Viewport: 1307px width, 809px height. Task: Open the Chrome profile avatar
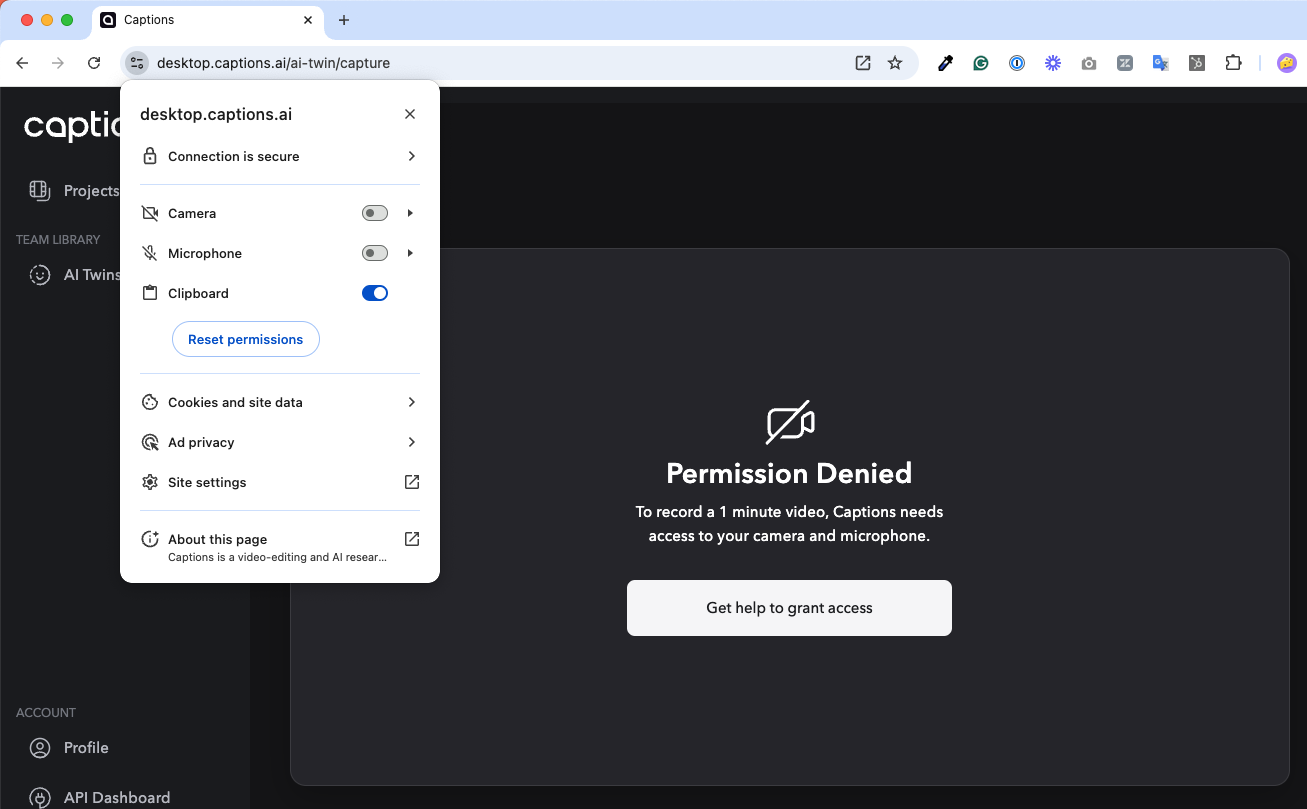1287,63
